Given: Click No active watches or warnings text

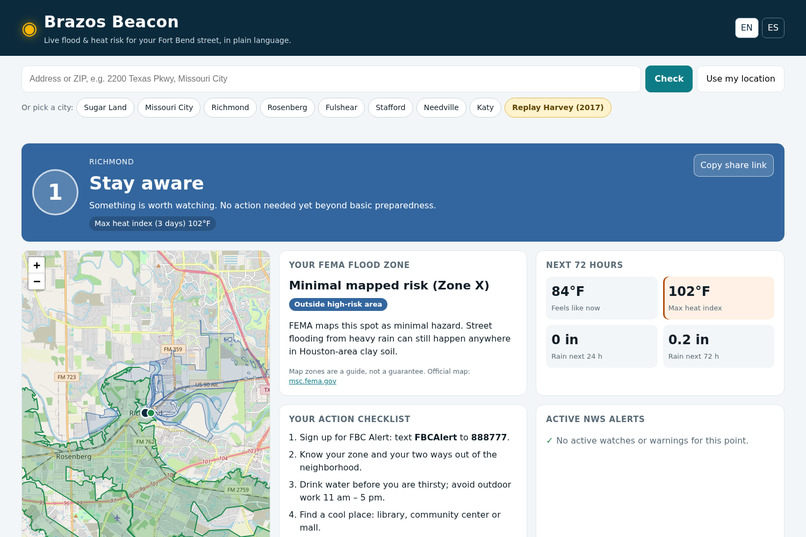Looking at the screenshot, I should [x=652, y=441].
